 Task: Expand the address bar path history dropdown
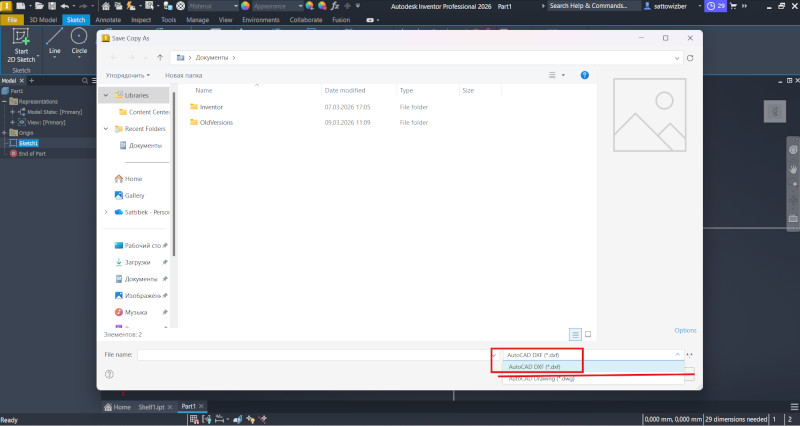[677, 58]
